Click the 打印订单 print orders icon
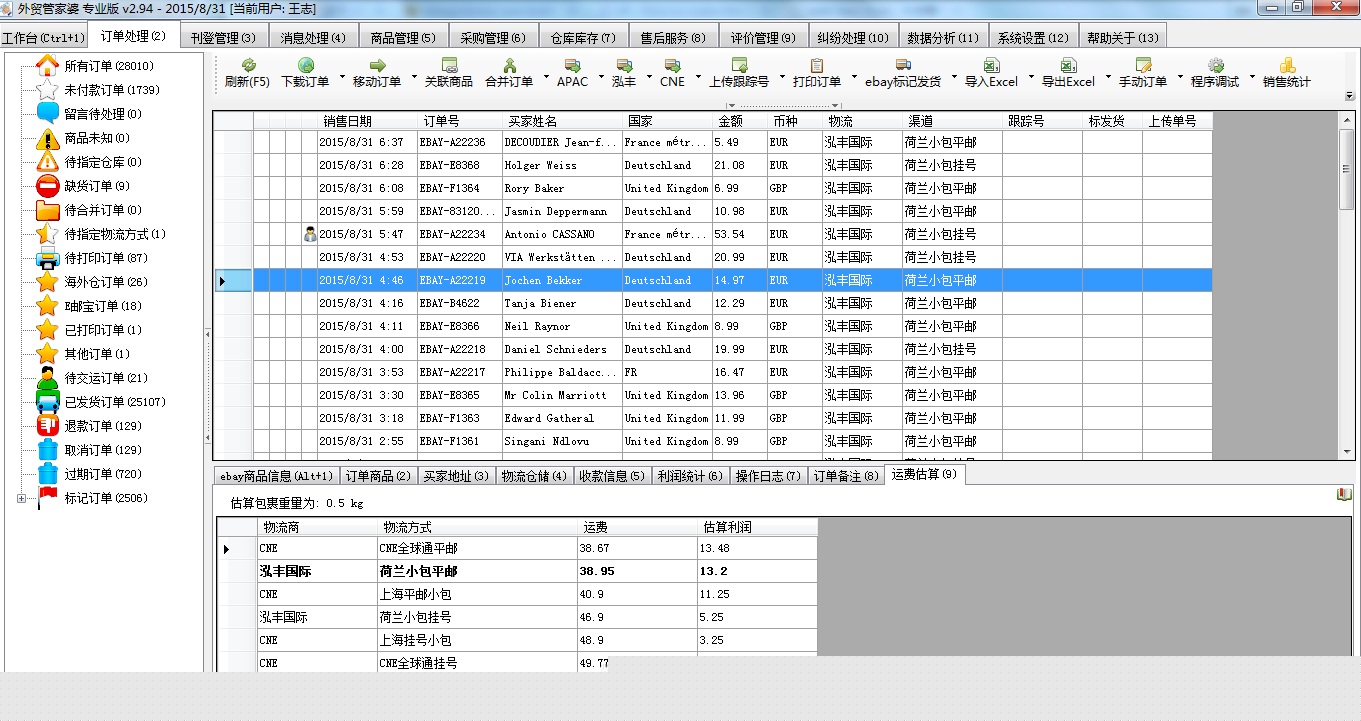 pos(817,65)
